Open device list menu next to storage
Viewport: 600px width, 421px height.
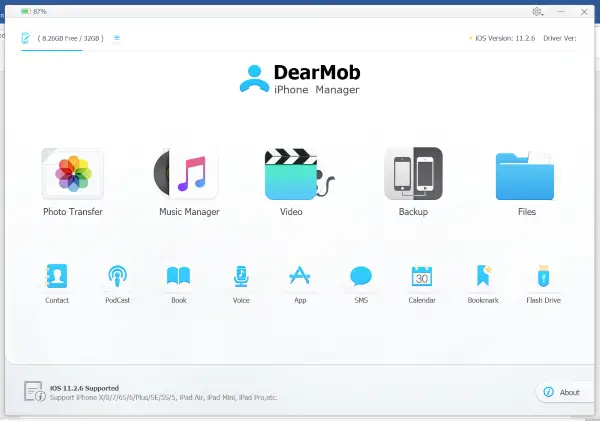point(117,38)
